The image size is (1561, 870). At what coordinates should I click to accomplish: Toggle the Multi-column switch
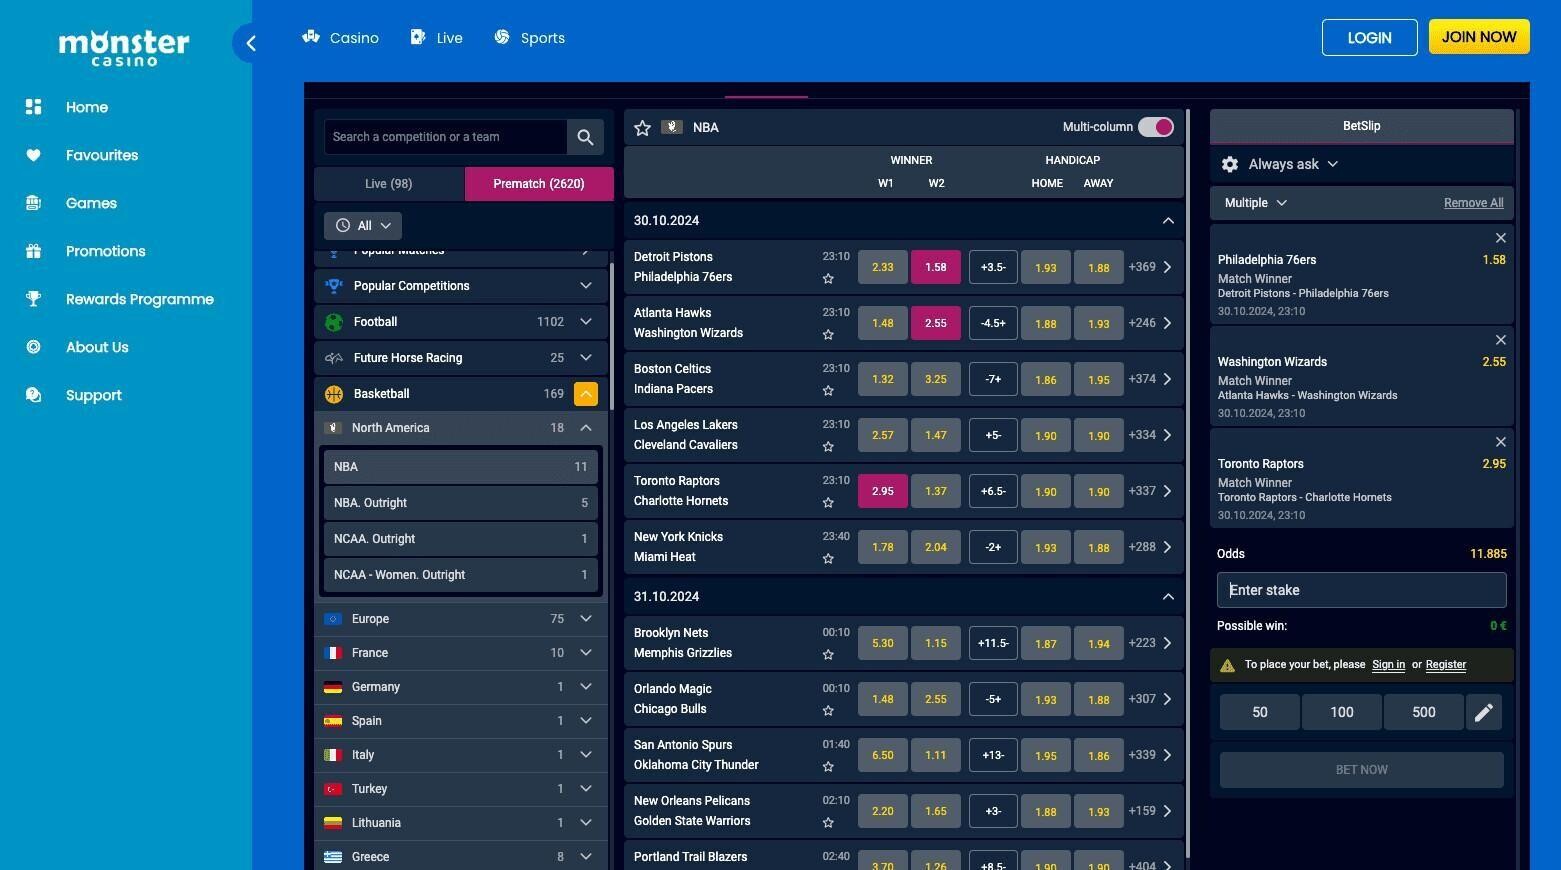point(1156,127)
